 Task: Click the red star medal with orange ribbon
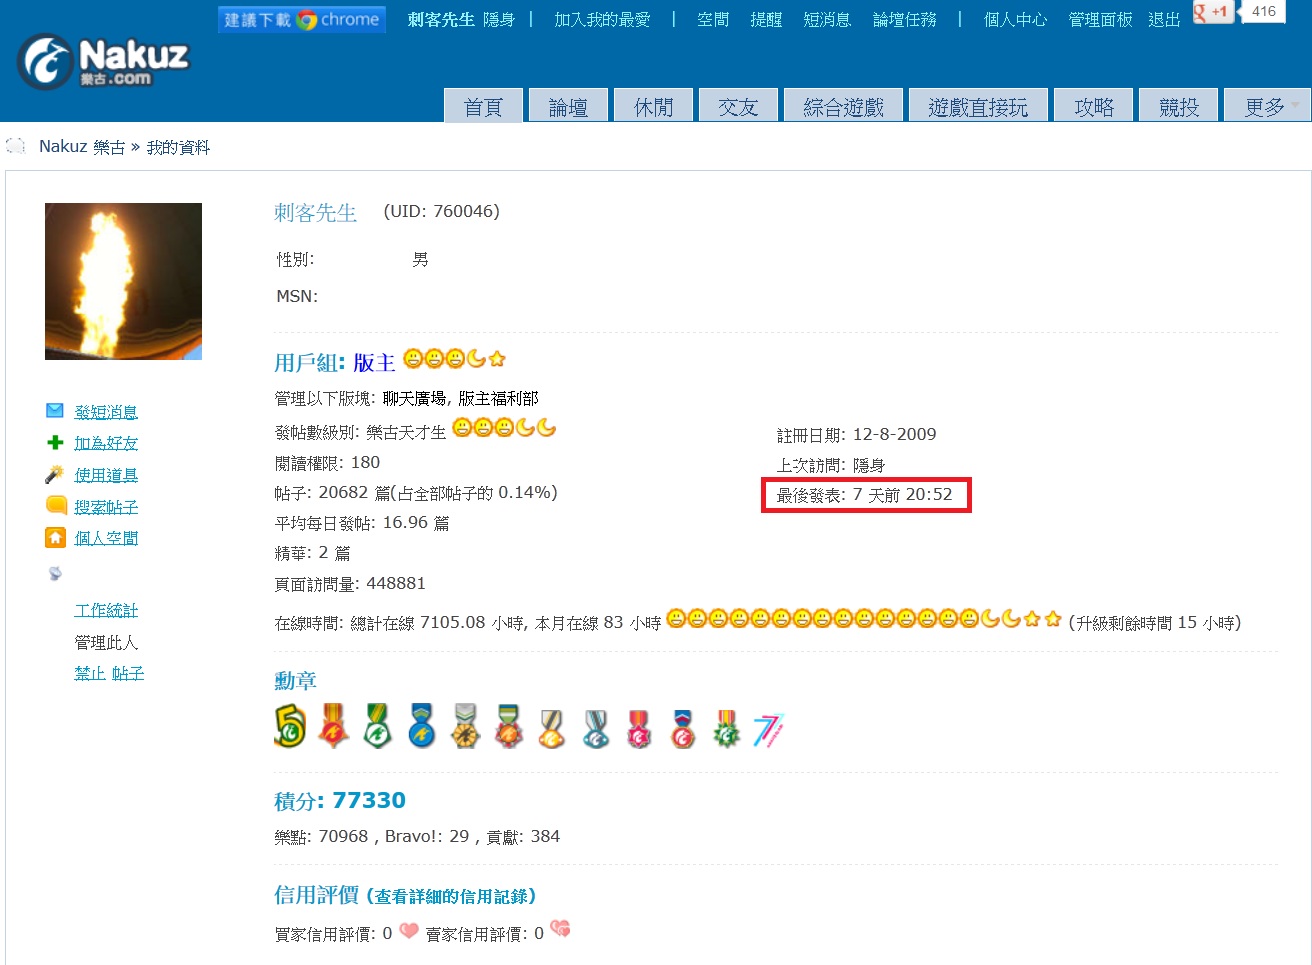333,726
